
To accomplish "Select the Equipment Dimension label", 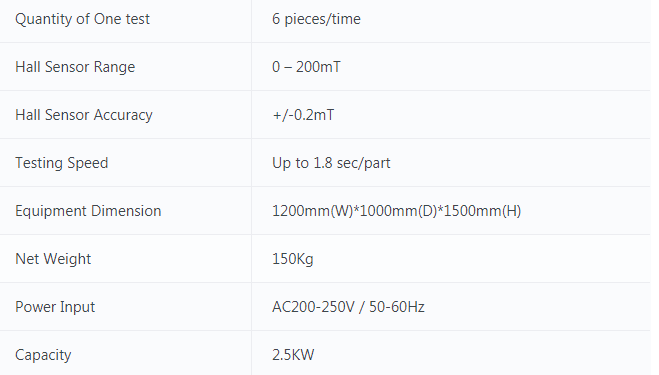I will 88,211.
